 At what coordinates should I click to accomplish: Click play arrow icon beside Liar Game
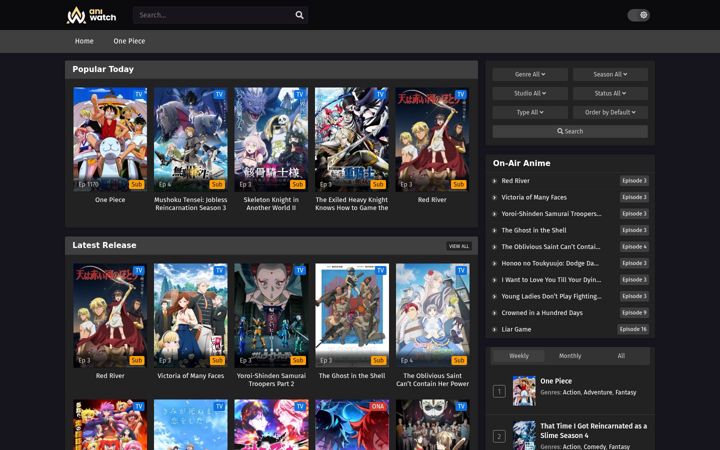point(495,330)
